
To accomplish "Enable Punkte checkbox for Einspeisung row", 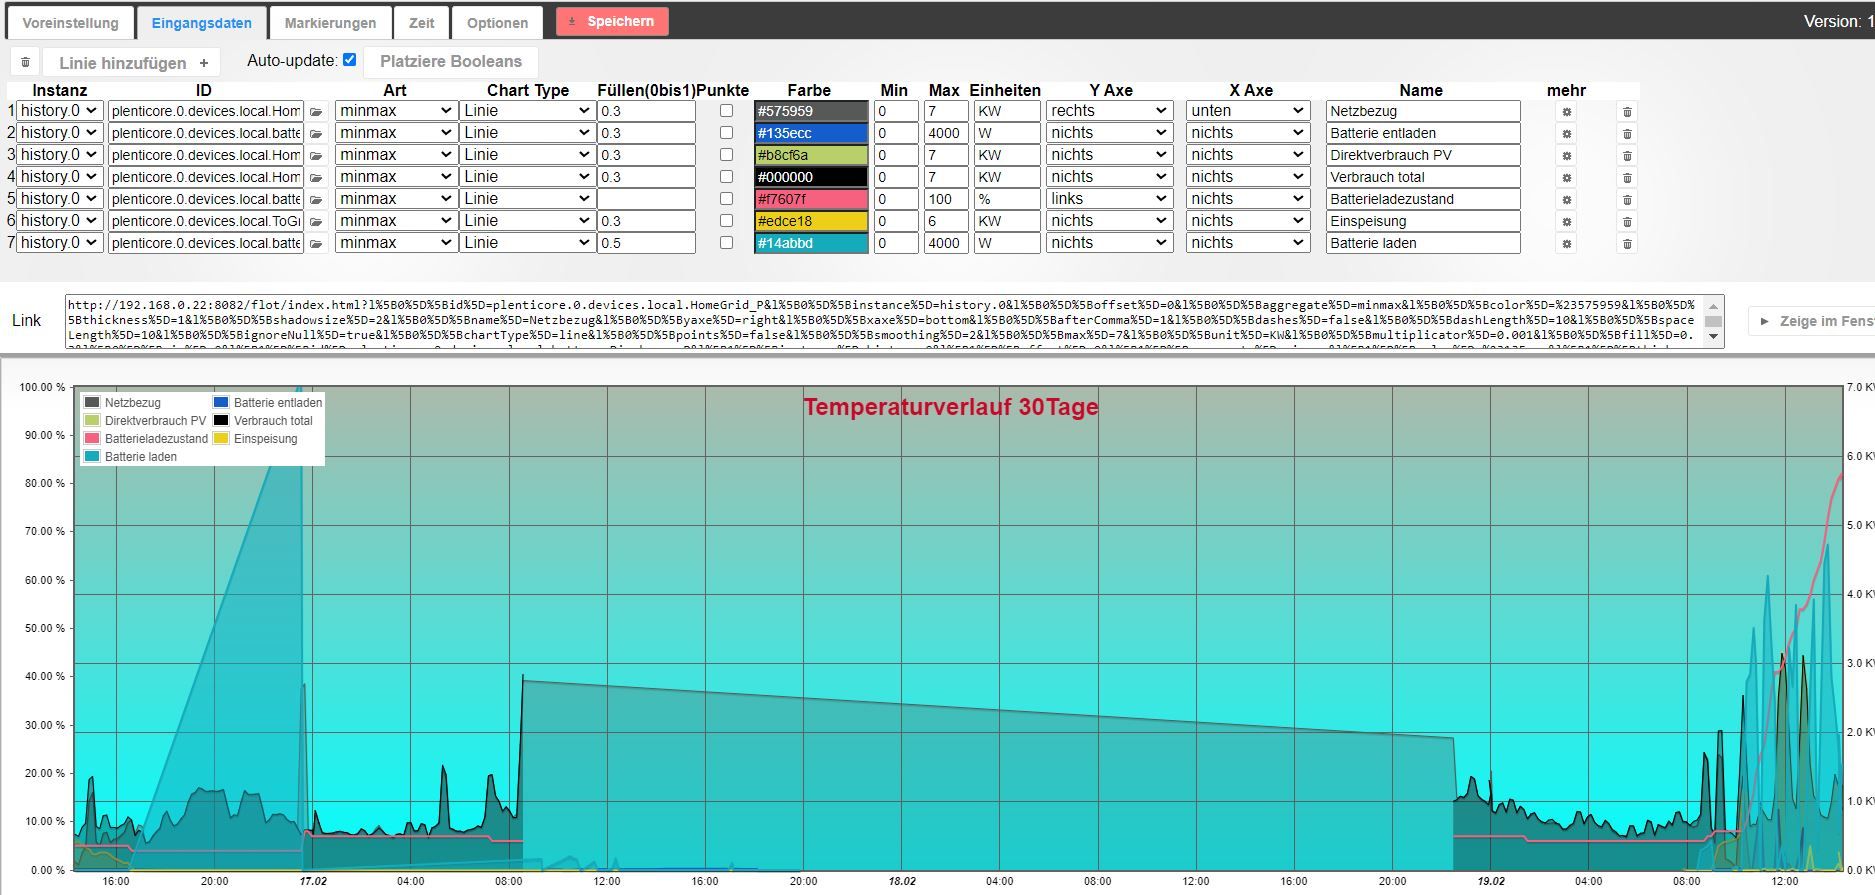I will (726, 221).
